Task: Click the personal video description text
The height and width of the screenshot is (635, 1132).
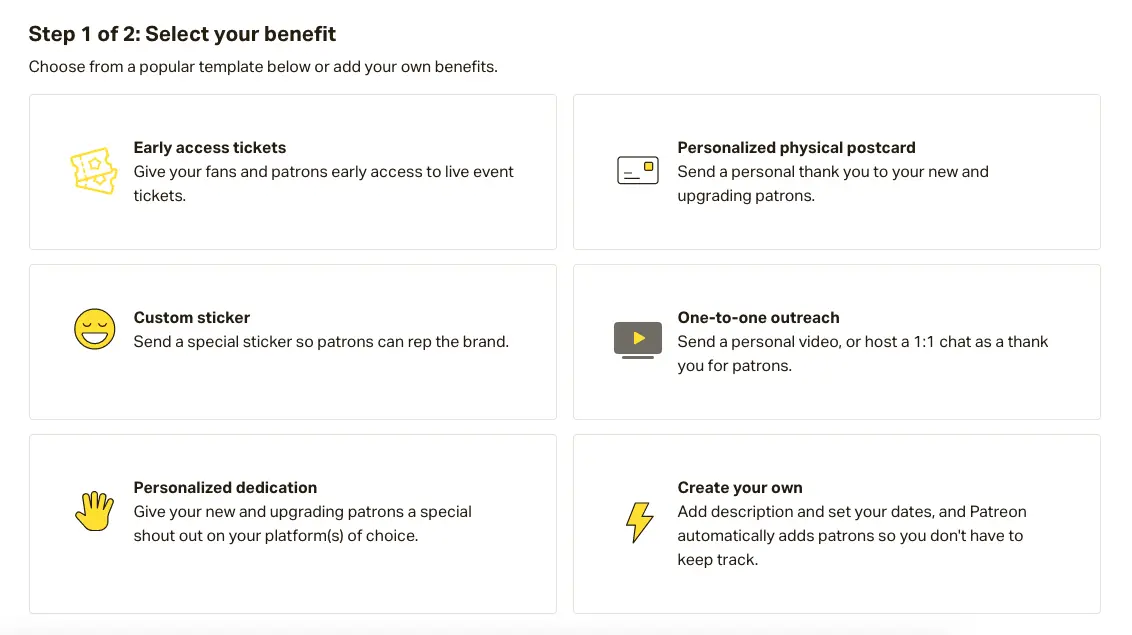Action: tap(862, 354)
